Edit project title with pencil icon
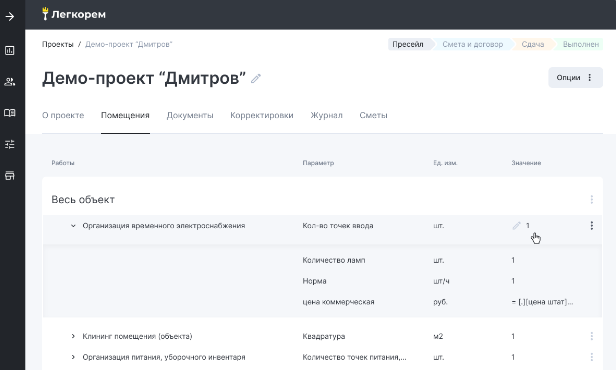 coord(256,79)
